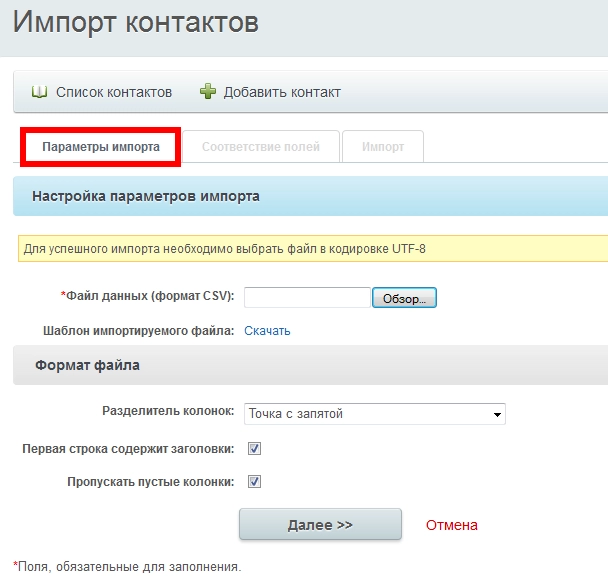608x585 pixels.
Task: Focus the CSV file path input field
Action: [307, 298]
